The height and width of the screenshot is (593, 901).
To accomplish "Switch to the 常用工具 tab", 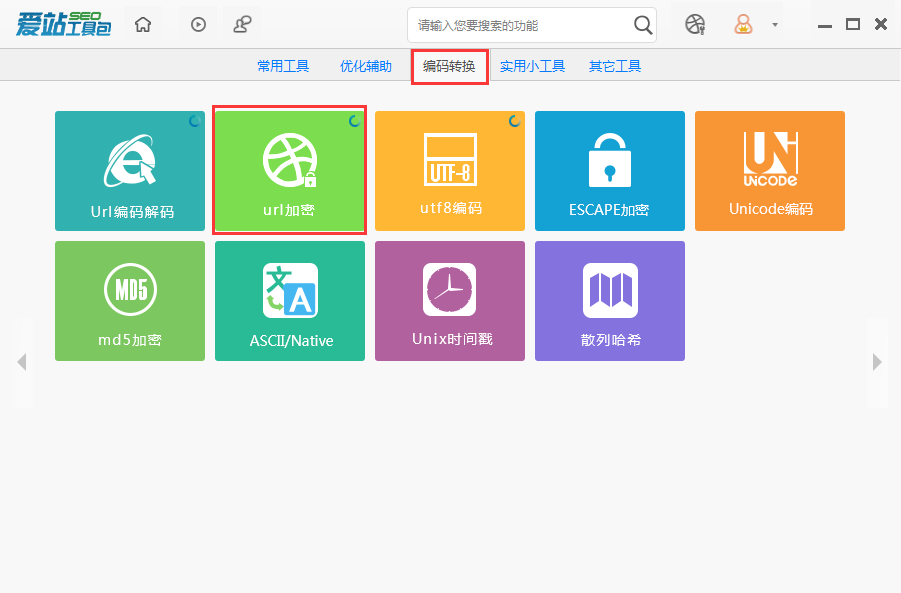I will [282, 66].
